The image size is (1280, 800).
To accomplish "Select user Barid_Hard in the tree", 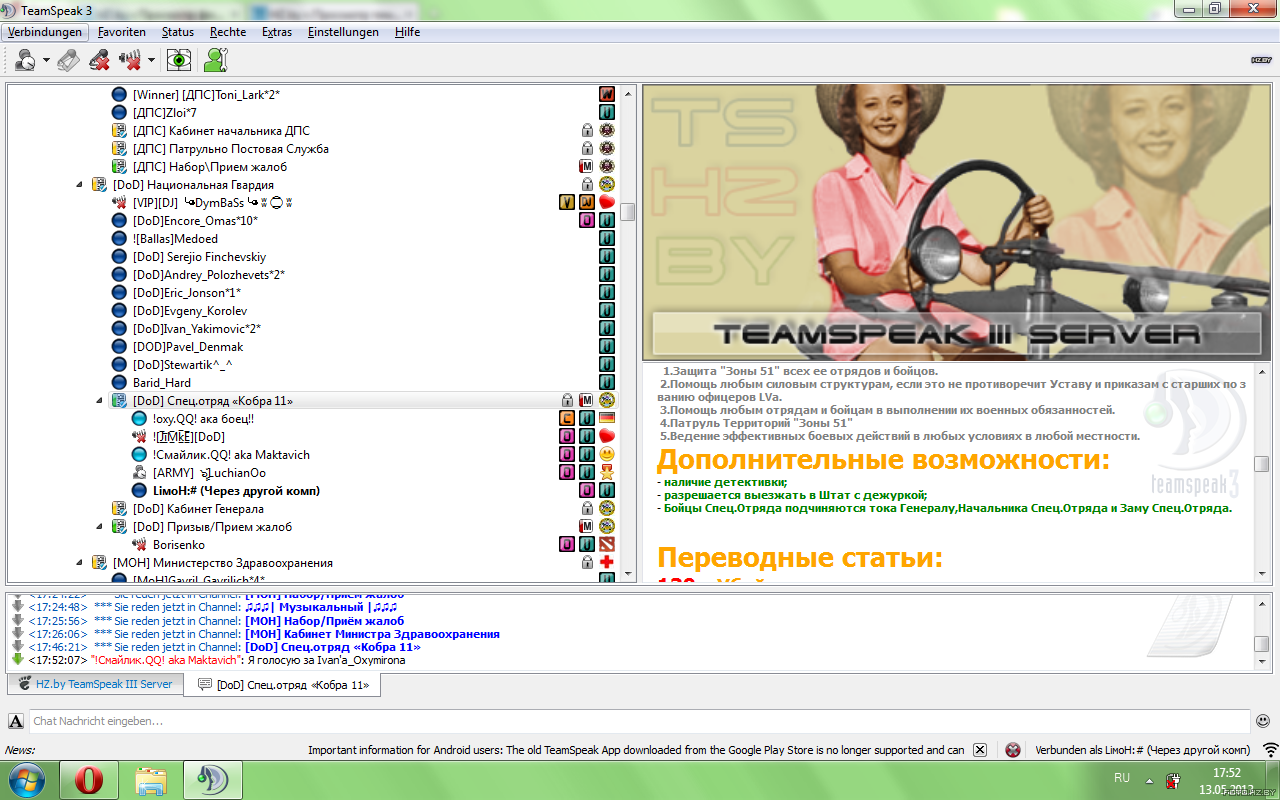I will [162, 383].
